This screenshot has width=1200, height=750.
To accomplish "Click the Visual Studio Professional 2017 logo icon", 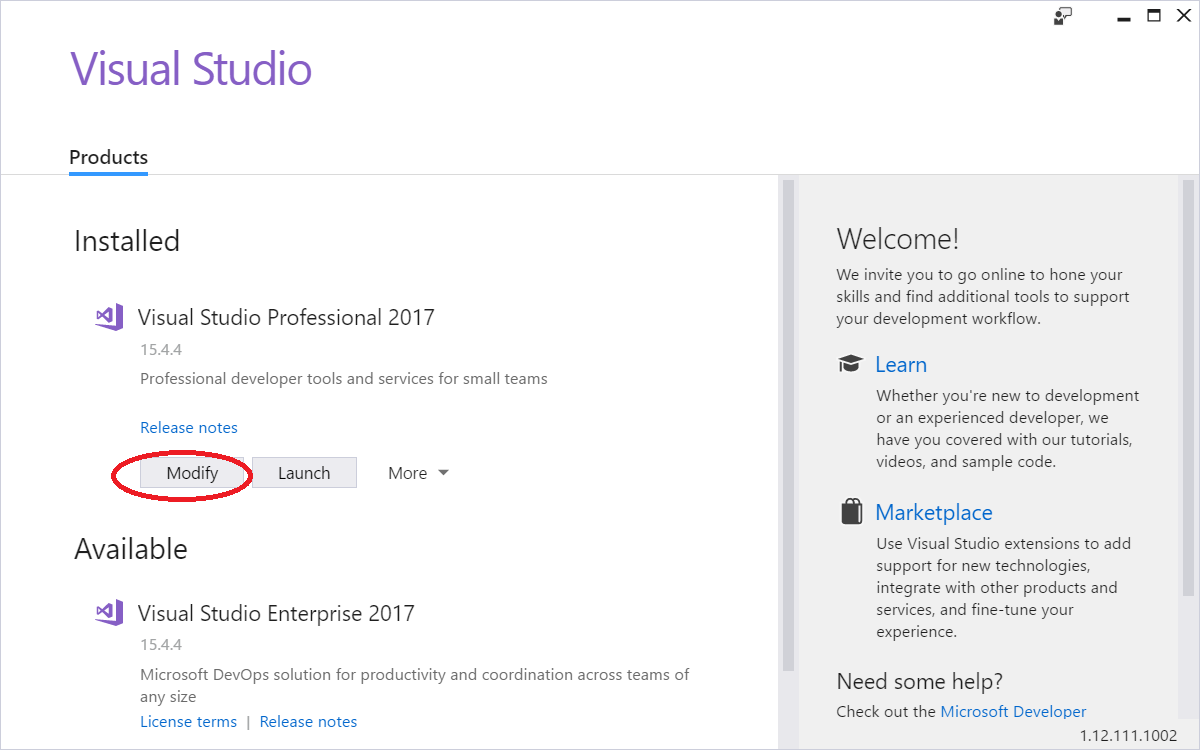I will (109, 318).
